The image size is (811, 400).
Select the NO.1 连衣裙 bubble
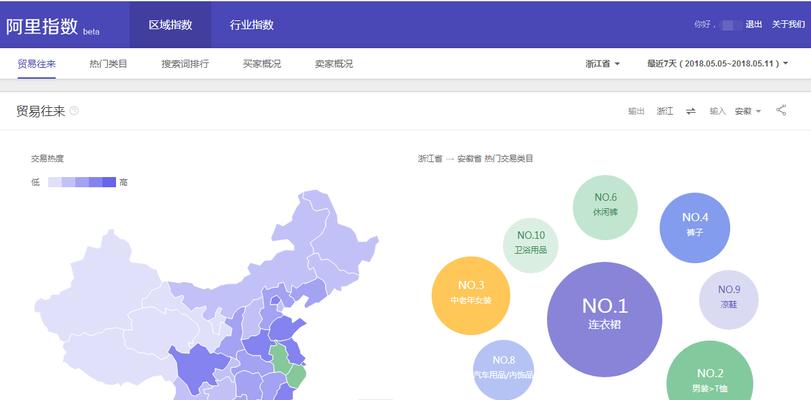pos(604,319)
